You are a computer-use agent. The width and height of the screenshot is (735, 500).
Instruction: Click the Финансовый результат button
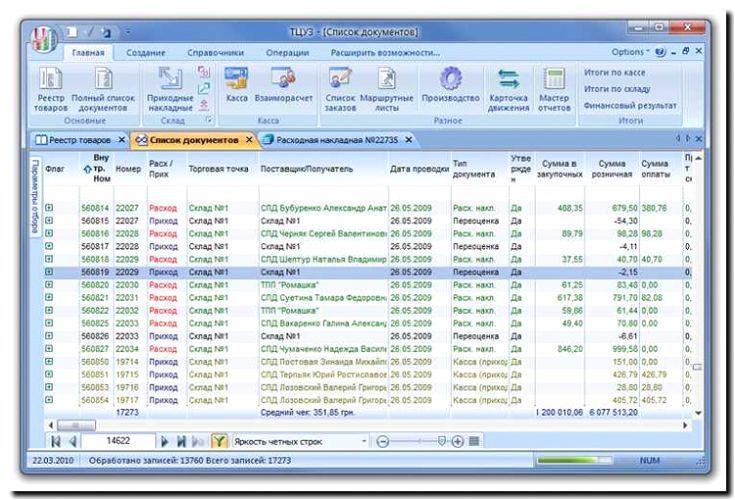pyautogui.click(x=630, y=105)
